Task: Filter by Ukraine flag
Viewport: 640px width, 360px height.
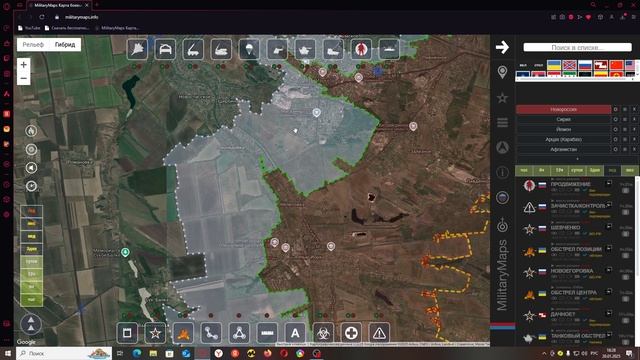Action: 554,65
